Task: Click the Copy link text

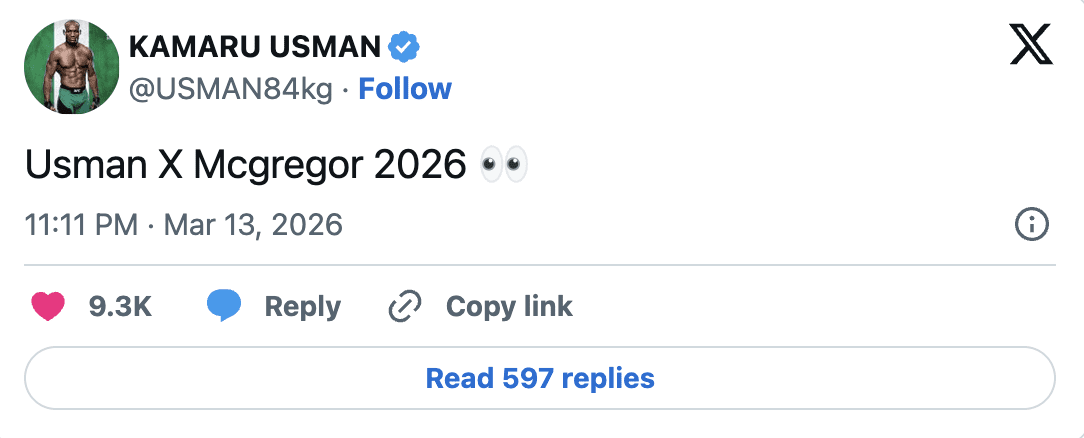Action: [x=509, y=306]
